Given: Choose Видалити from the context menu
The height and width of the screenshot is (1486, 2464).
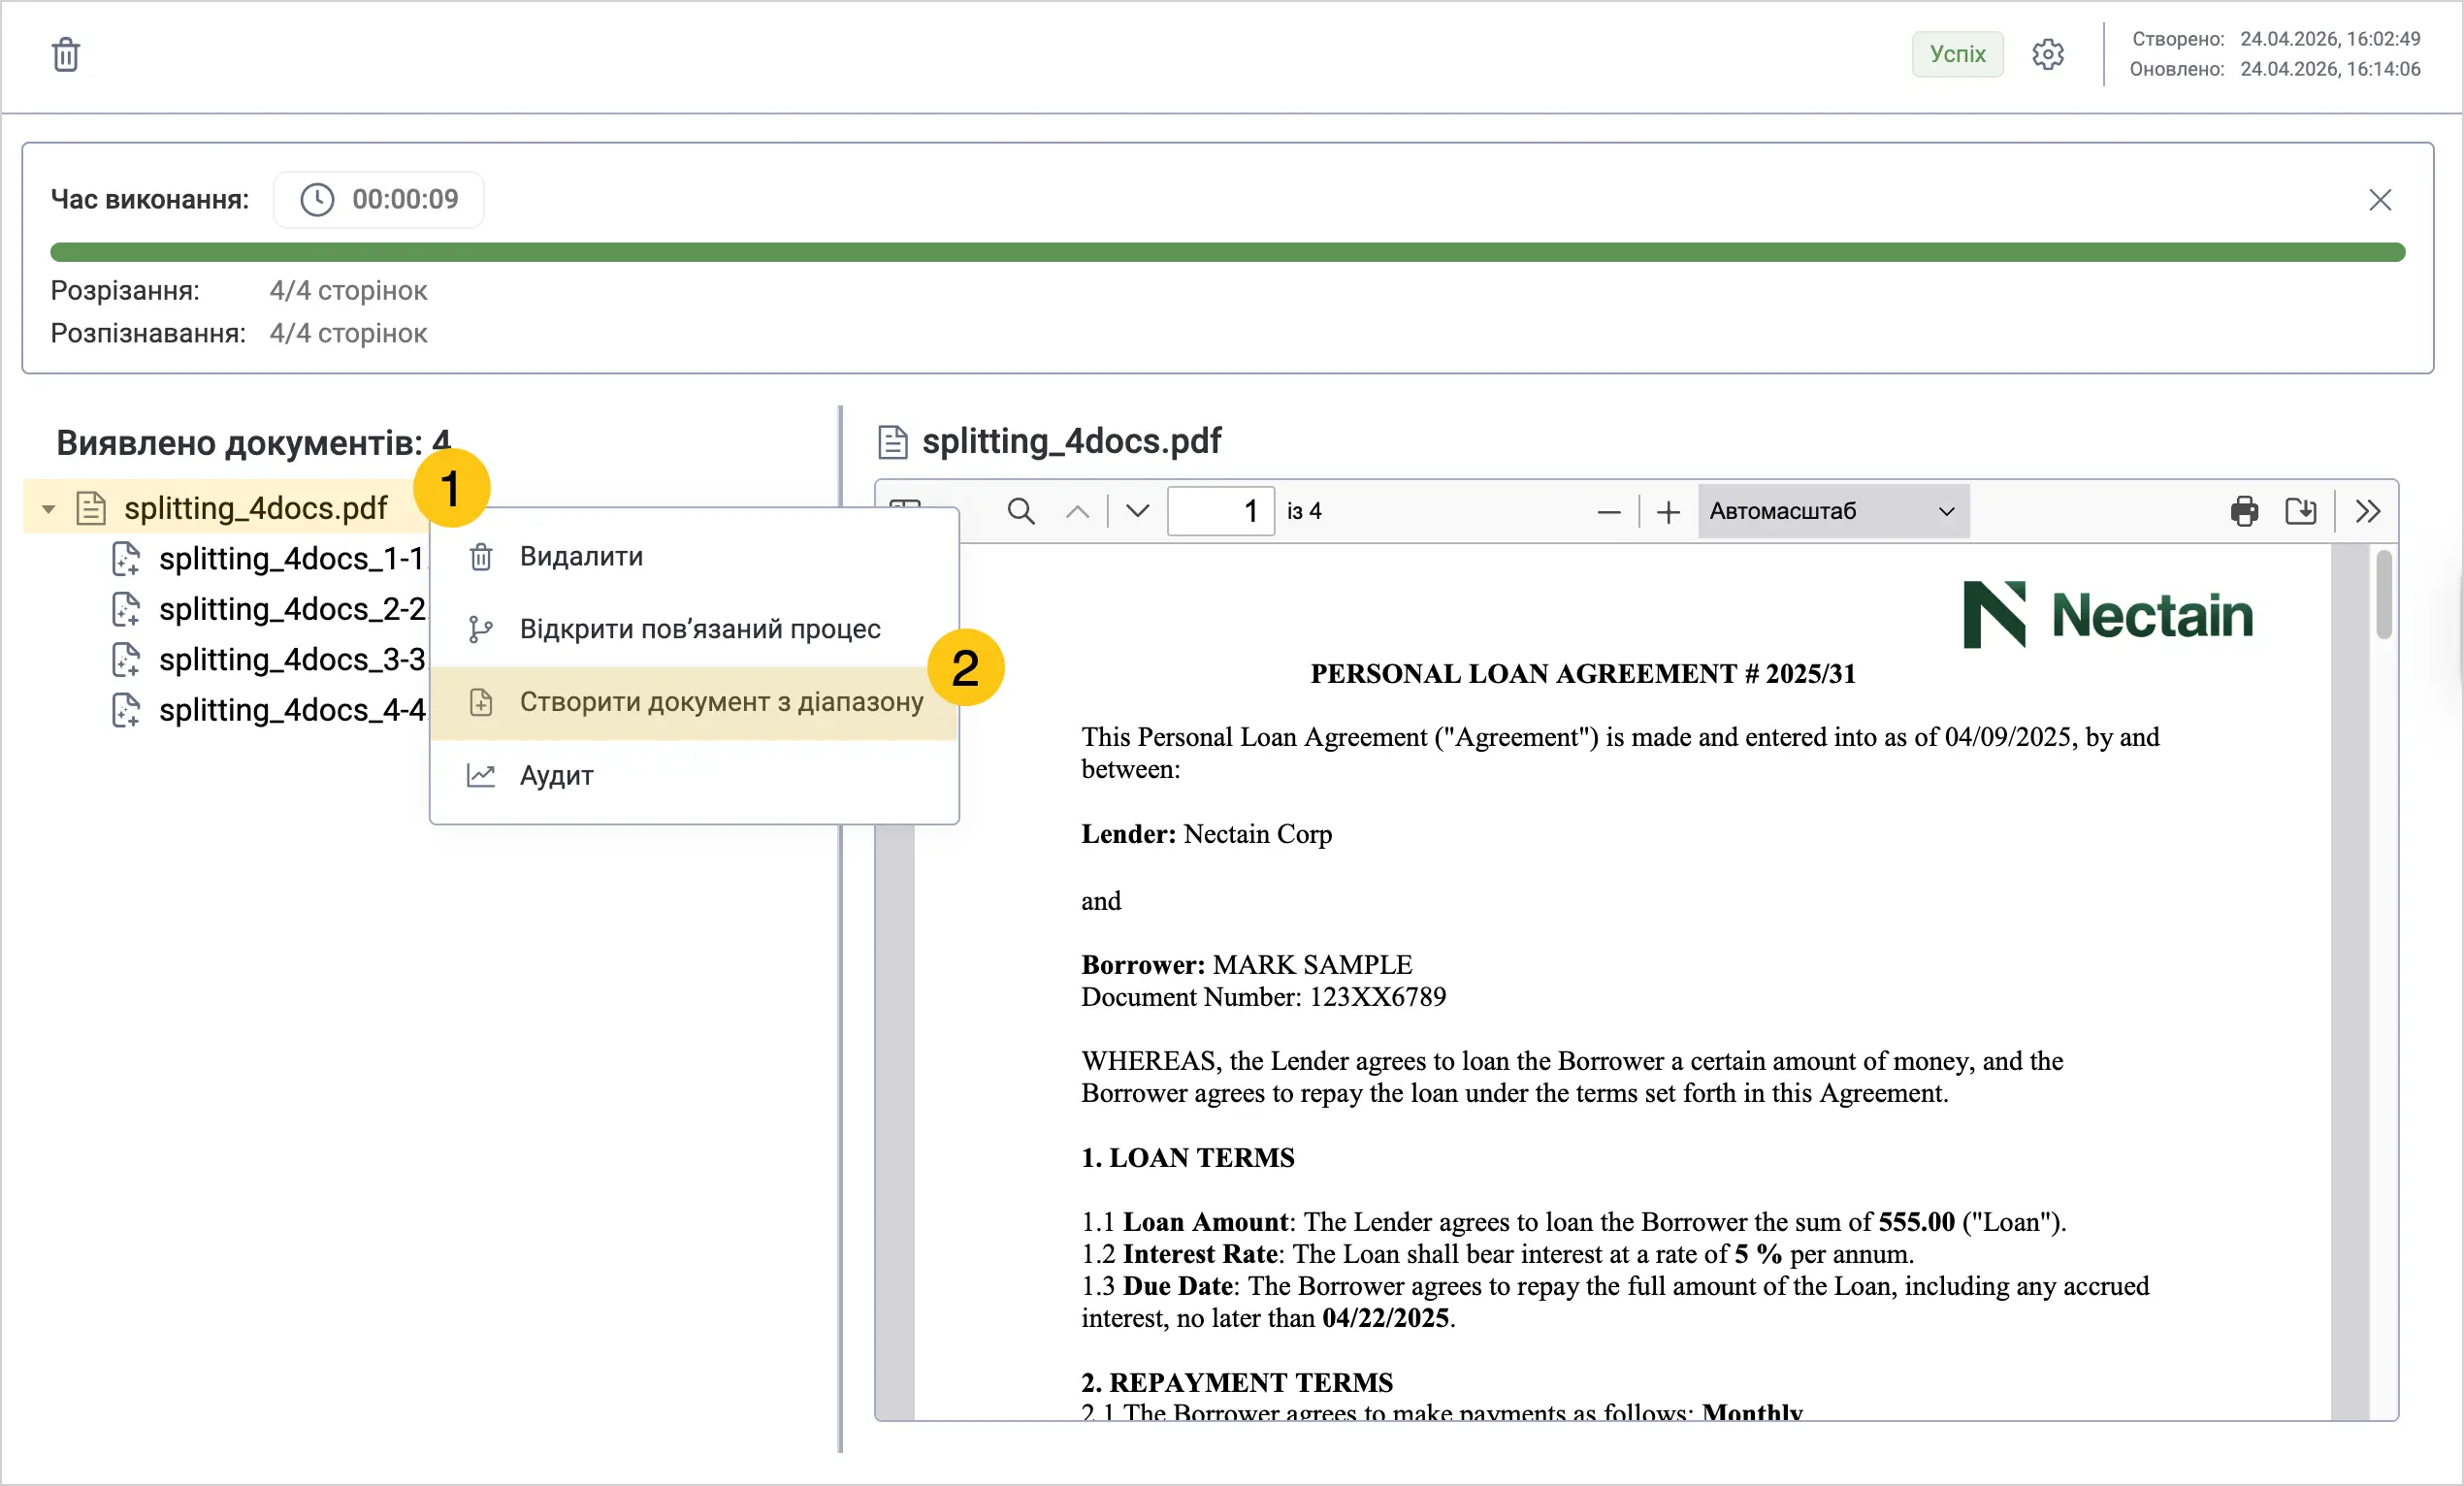Looking at the screenshot, I should pos(694,556).
